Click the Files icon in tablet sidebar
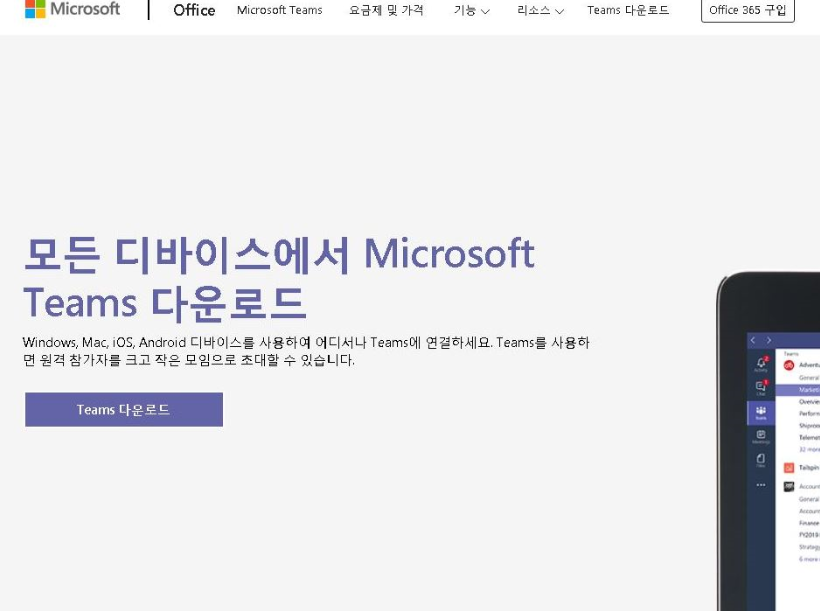Screen dimensions: 820x611 pos(761,460)
